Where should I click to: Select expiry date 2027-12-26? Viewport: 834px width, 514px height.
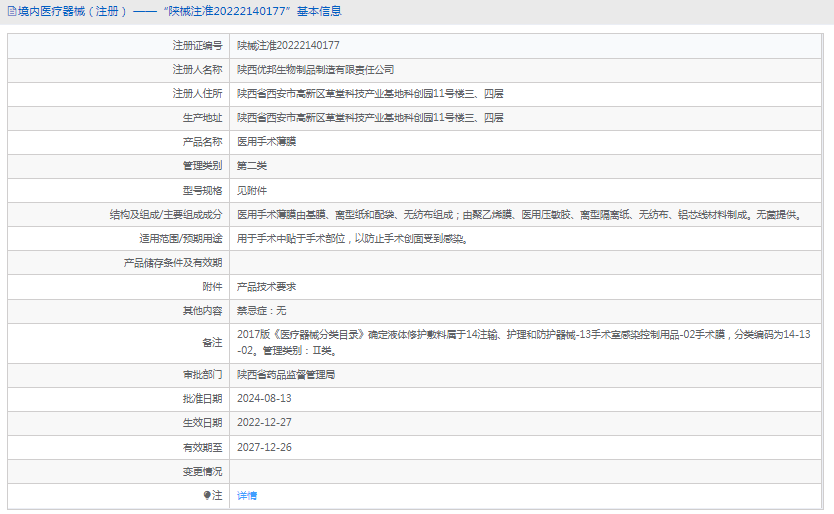point(264,447)
